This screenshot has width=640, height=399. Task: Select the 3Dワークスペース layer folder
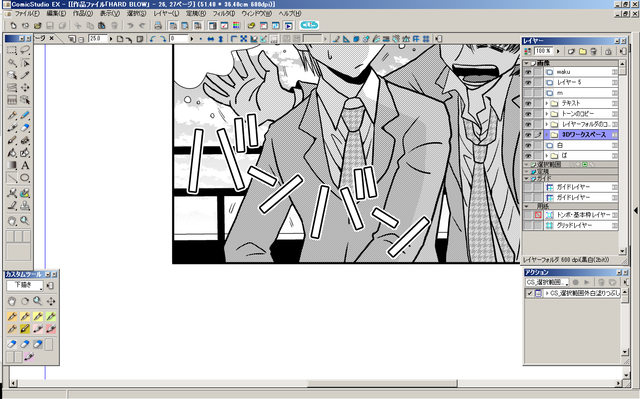[x=581, y=135]
